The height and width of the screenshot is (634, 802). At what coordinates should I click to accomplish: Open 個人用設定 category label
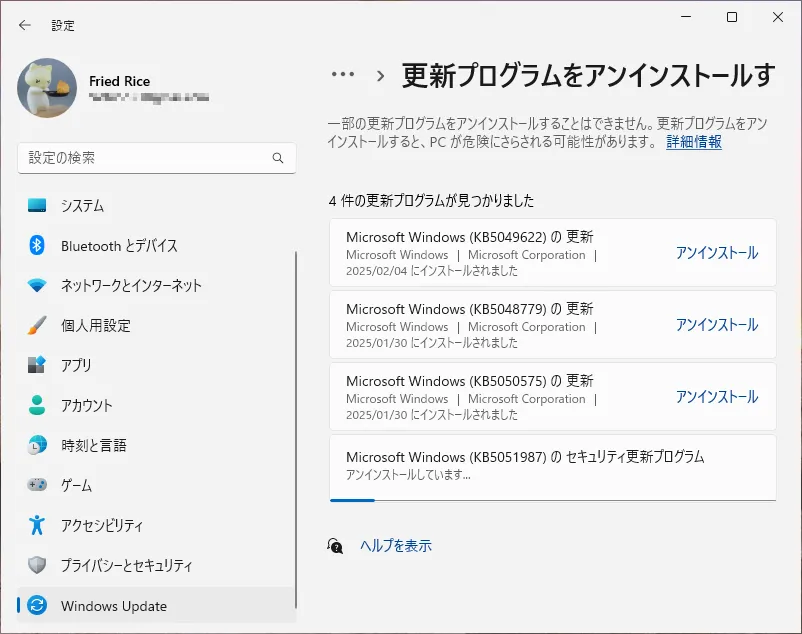pos(96,326)
